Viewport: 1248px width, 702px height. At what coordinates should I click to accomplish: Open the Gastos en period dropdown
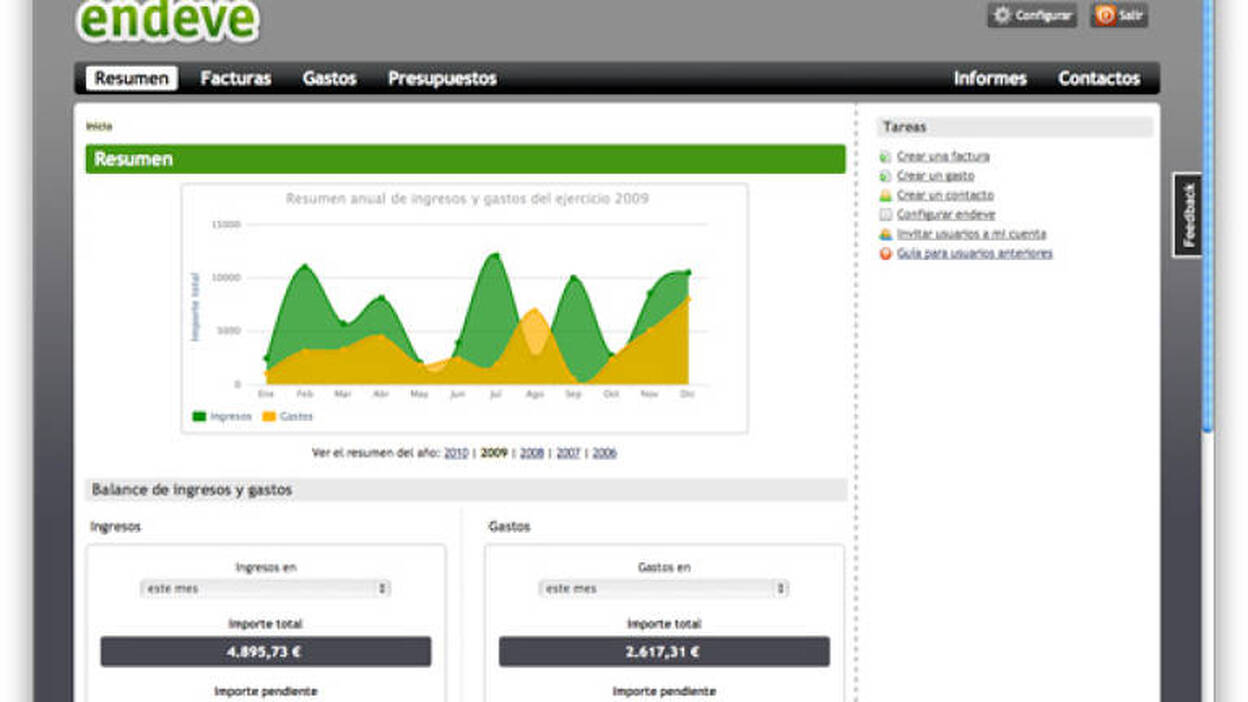pyautogui.click(x=664, y=589)
